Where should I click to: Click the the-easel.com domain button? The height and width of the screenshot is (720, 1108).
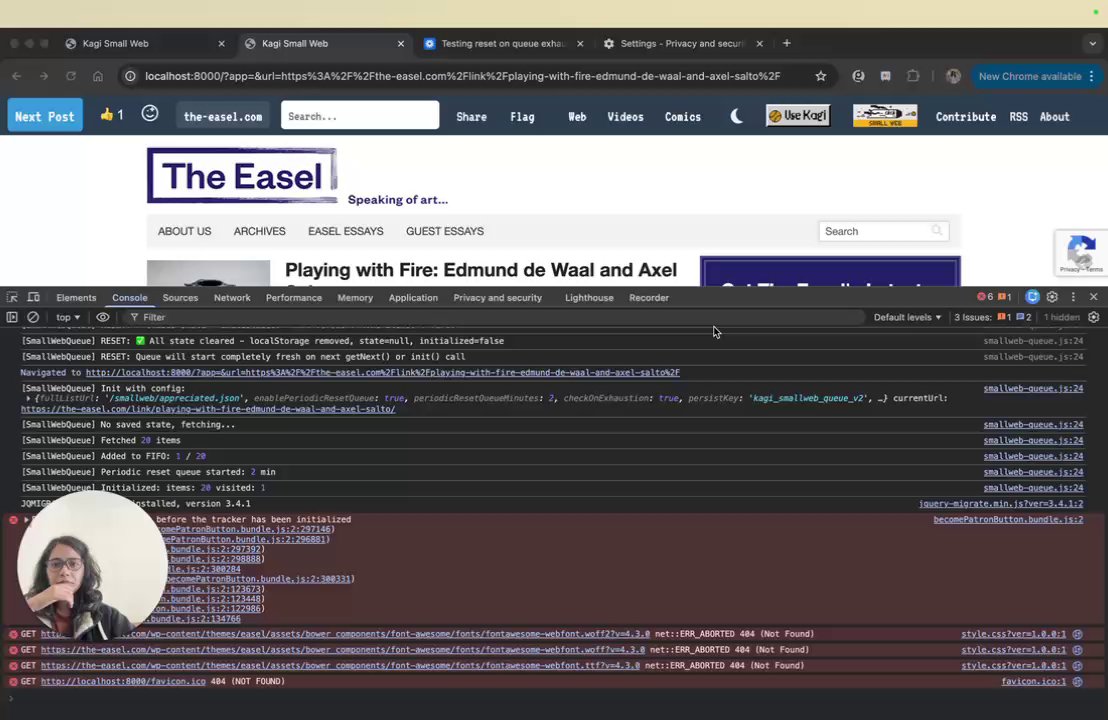point(223,116)
